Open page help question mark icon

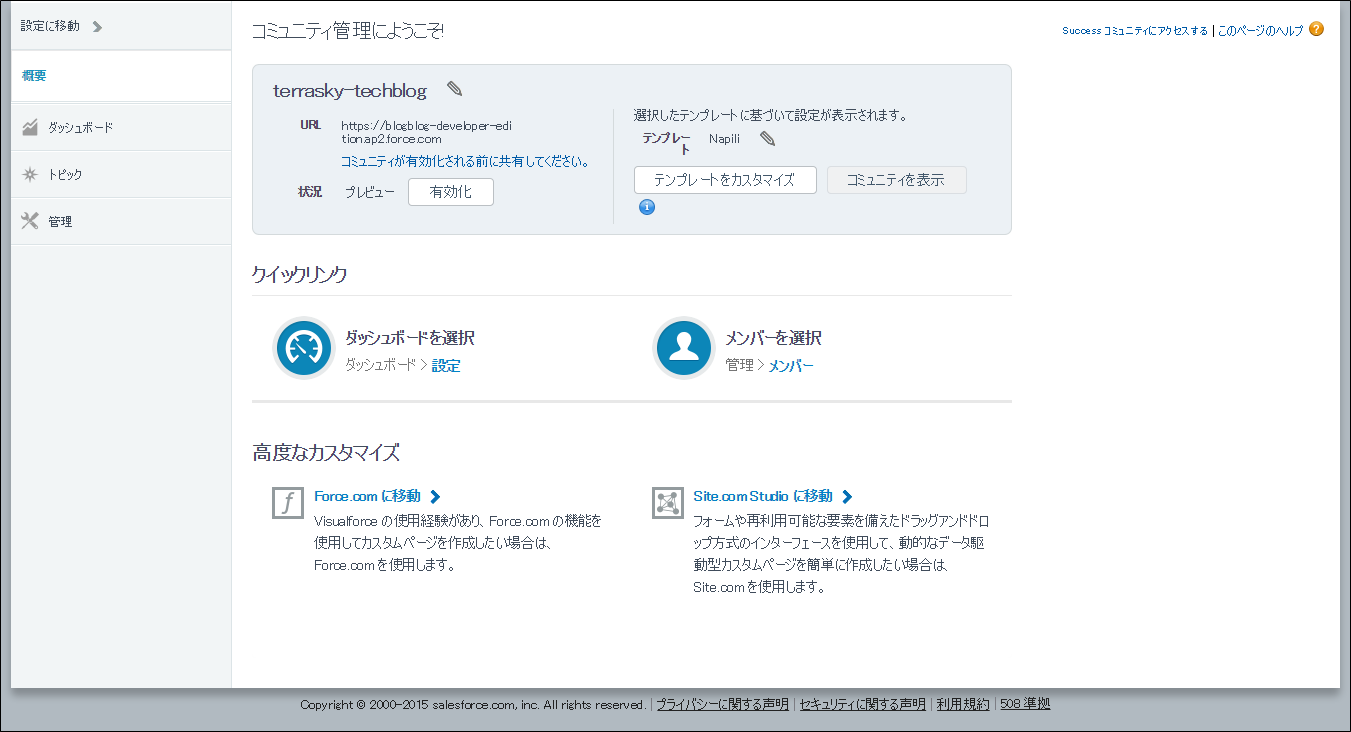(x=1316, y=29)
